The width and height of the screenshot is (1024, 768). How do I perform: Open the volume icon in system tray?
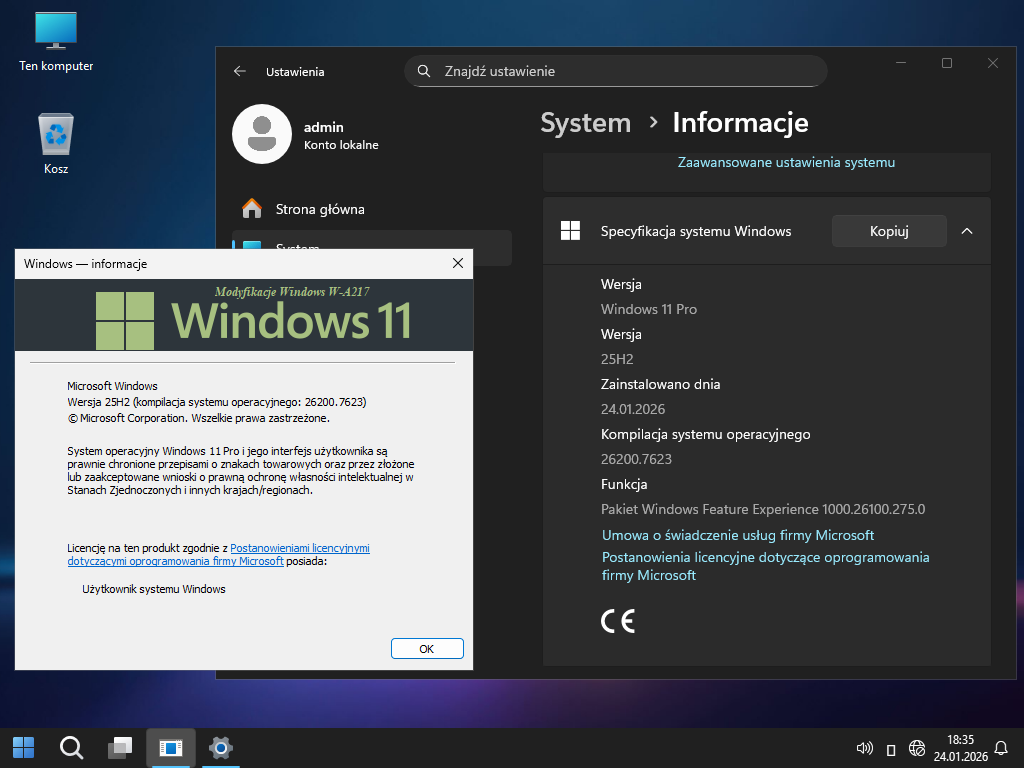pos(866,748)
